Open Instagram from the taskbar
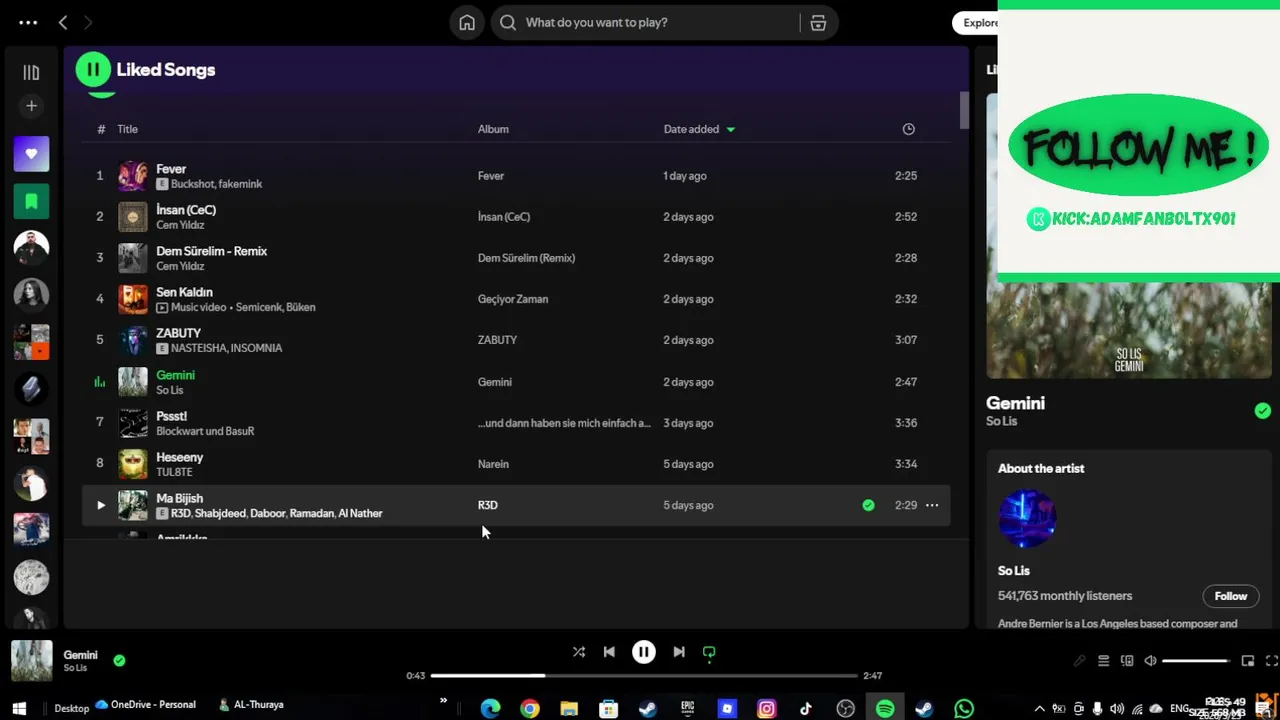This screenshot has height=720, width=1280. [x=767, y=709]
